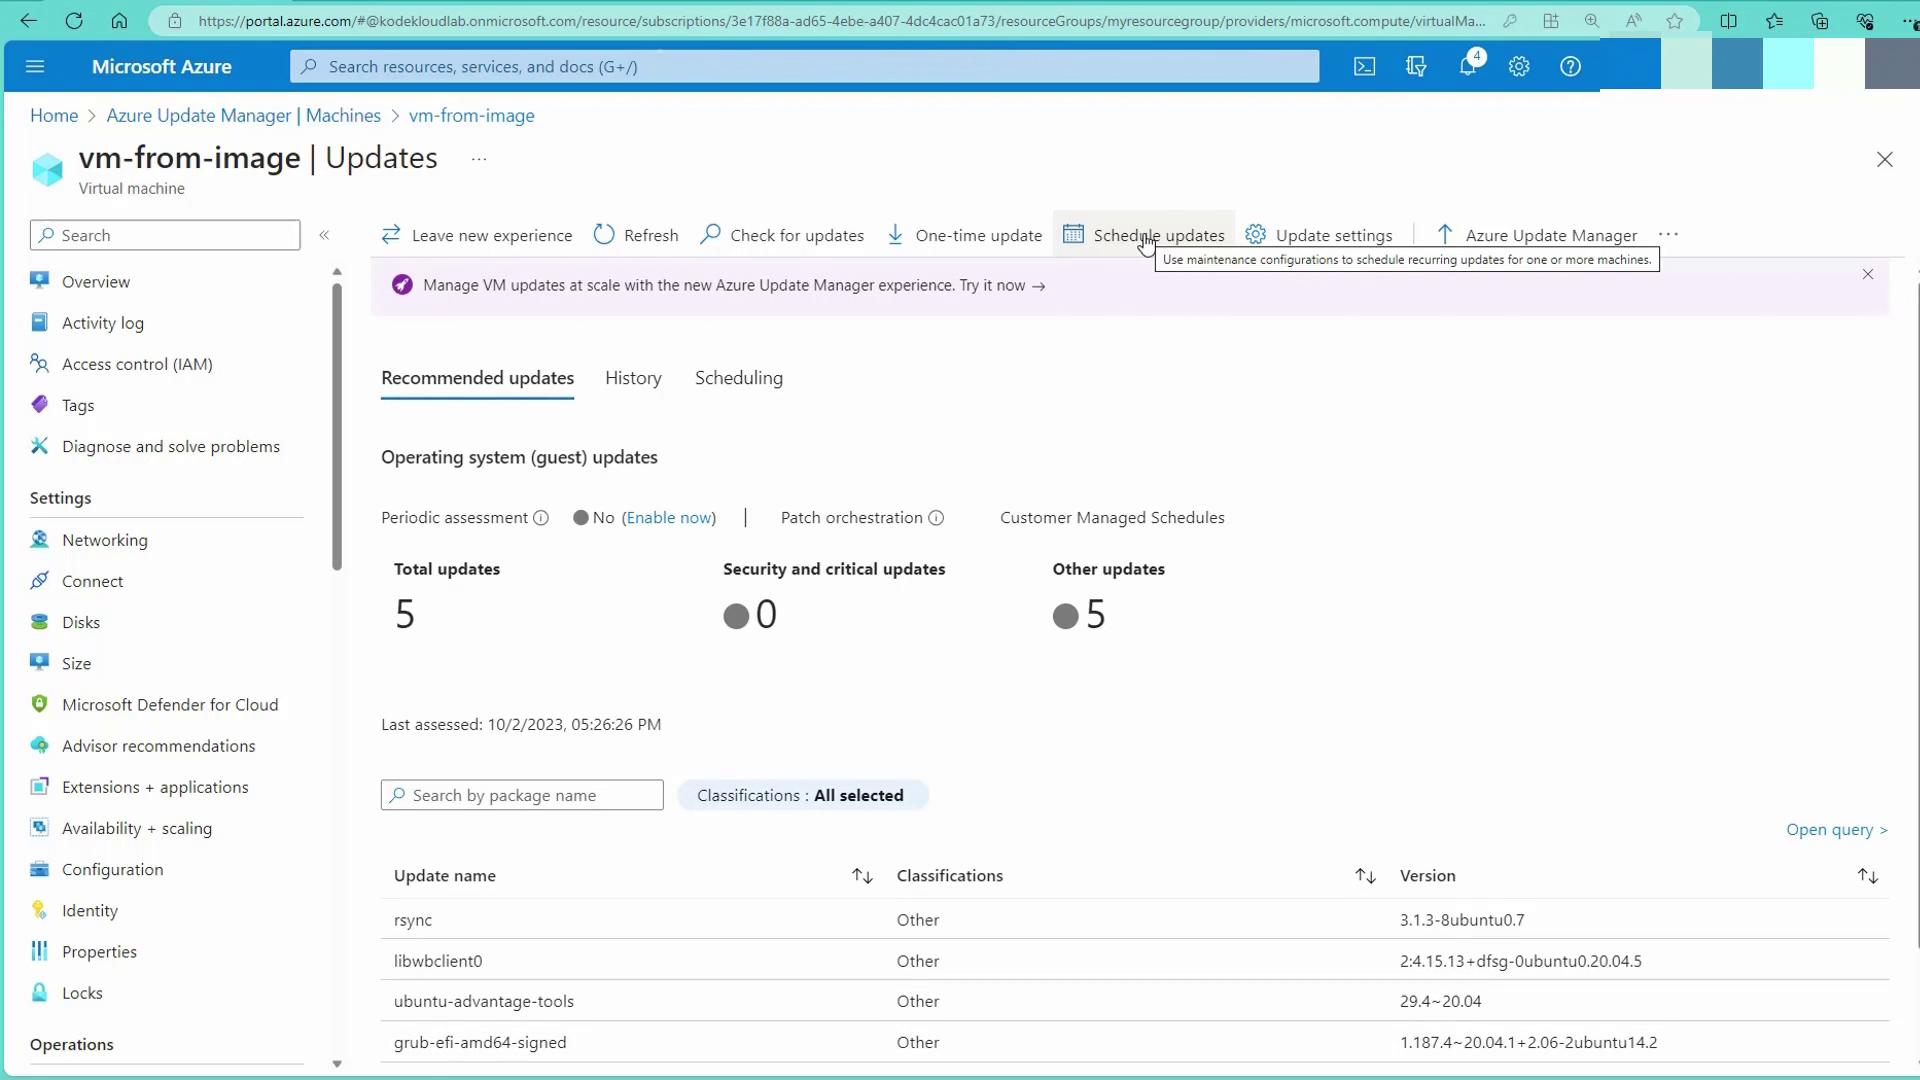Open Azure Cloud Shell icon

tap(1364, 66)
